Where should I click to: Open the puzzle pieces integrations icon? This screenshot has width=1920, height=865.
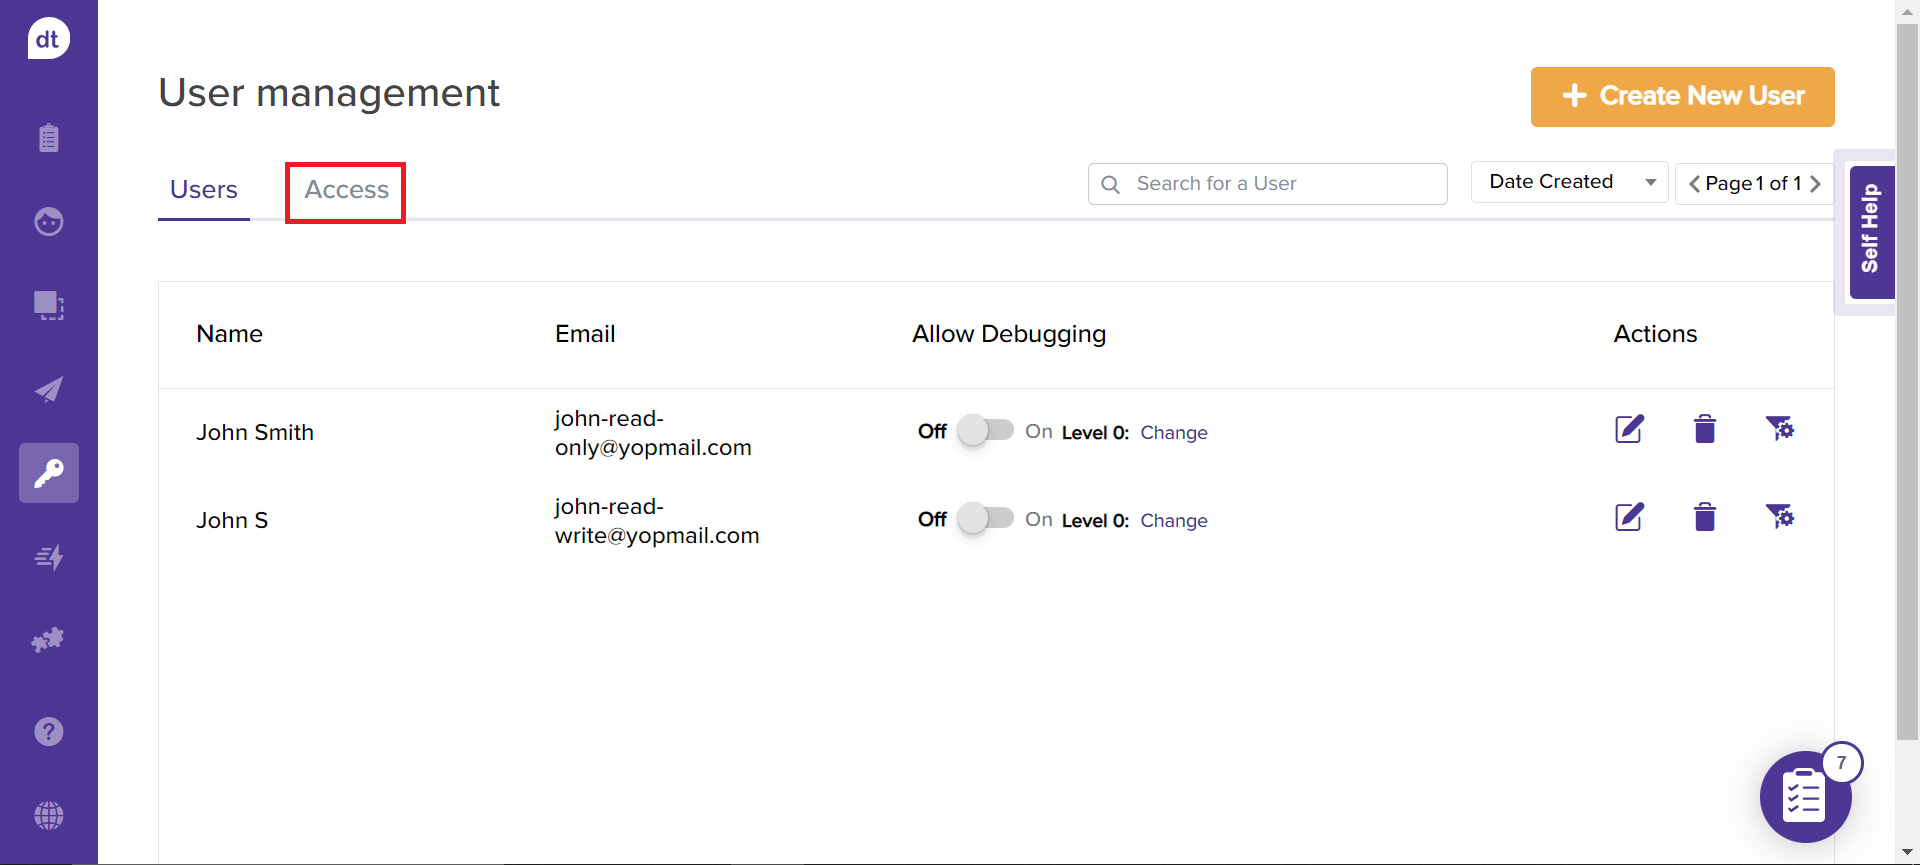[48, 640]
